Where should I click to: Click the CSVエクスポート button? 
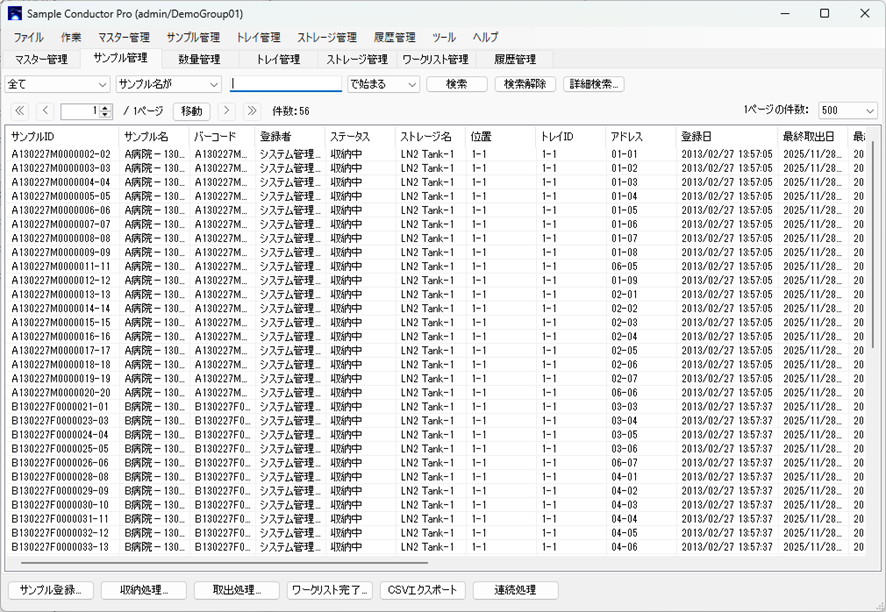click(x=424, y=590)
